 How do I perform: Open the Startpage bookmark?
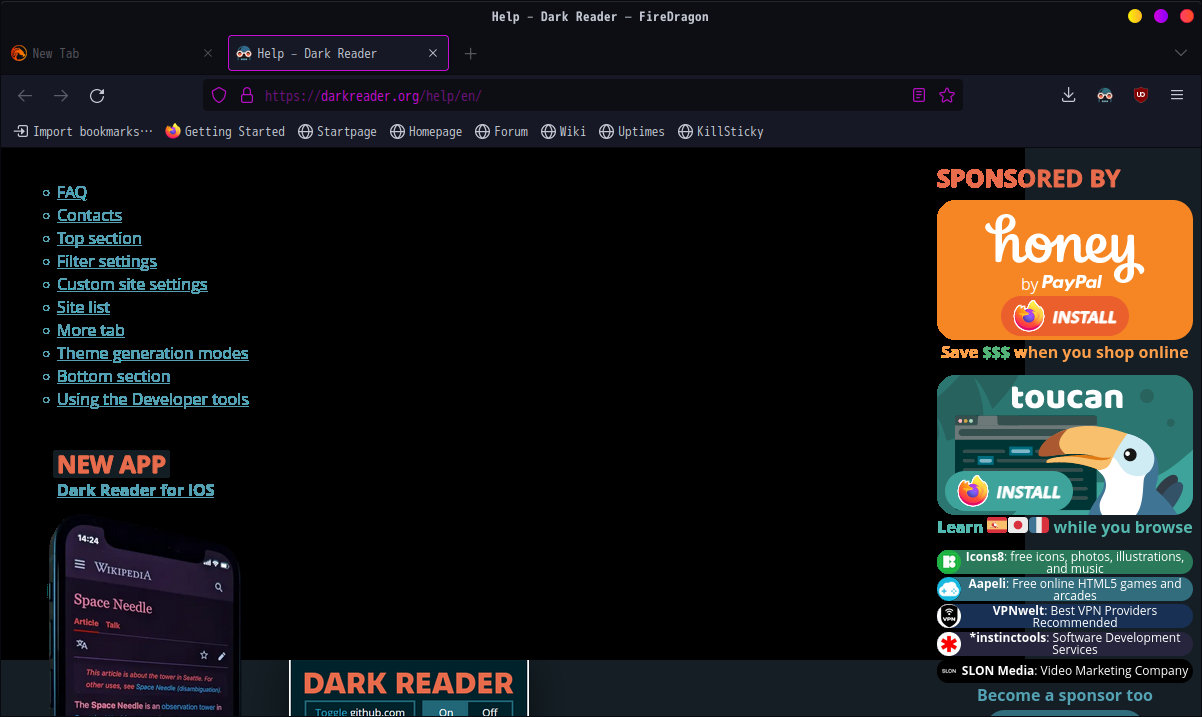[x=337, y=131]
